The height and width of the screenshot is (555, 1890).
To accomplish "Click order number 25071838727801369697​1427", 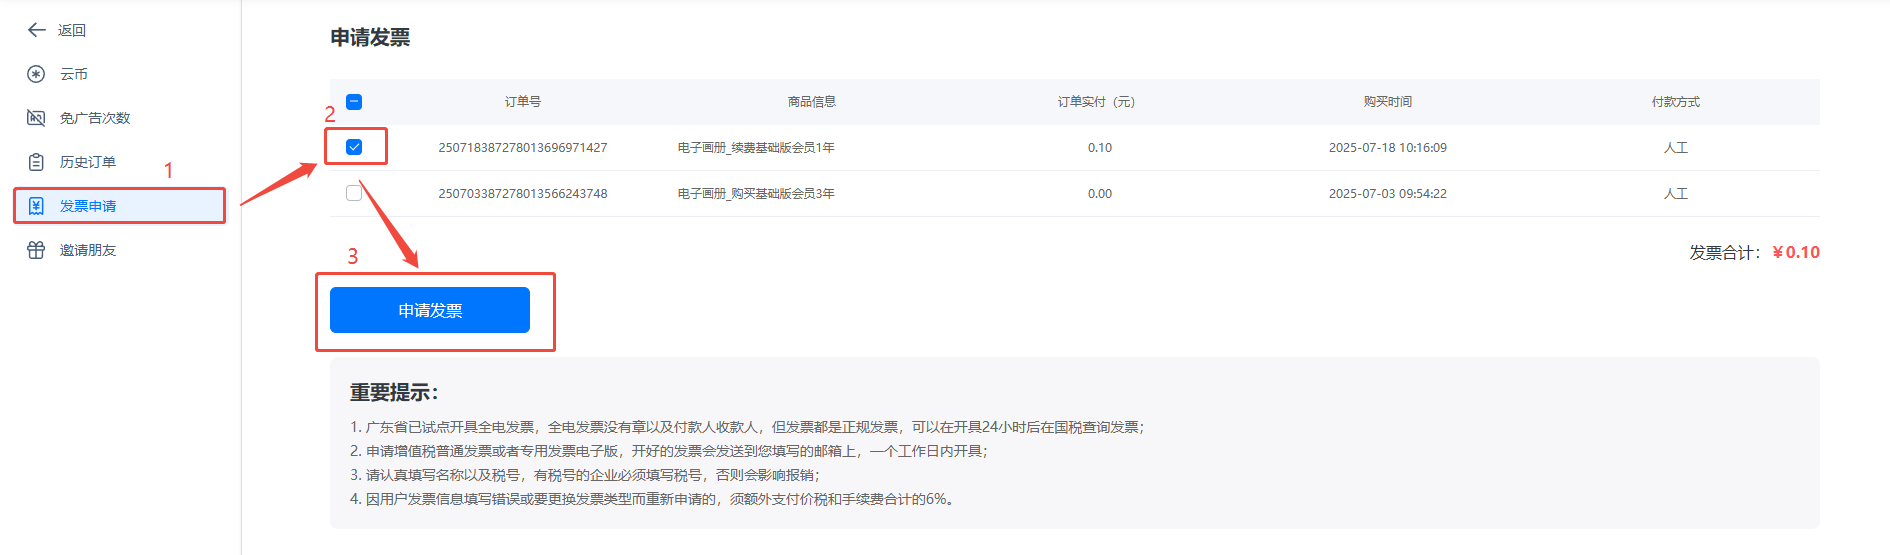I will coord(523,147).
